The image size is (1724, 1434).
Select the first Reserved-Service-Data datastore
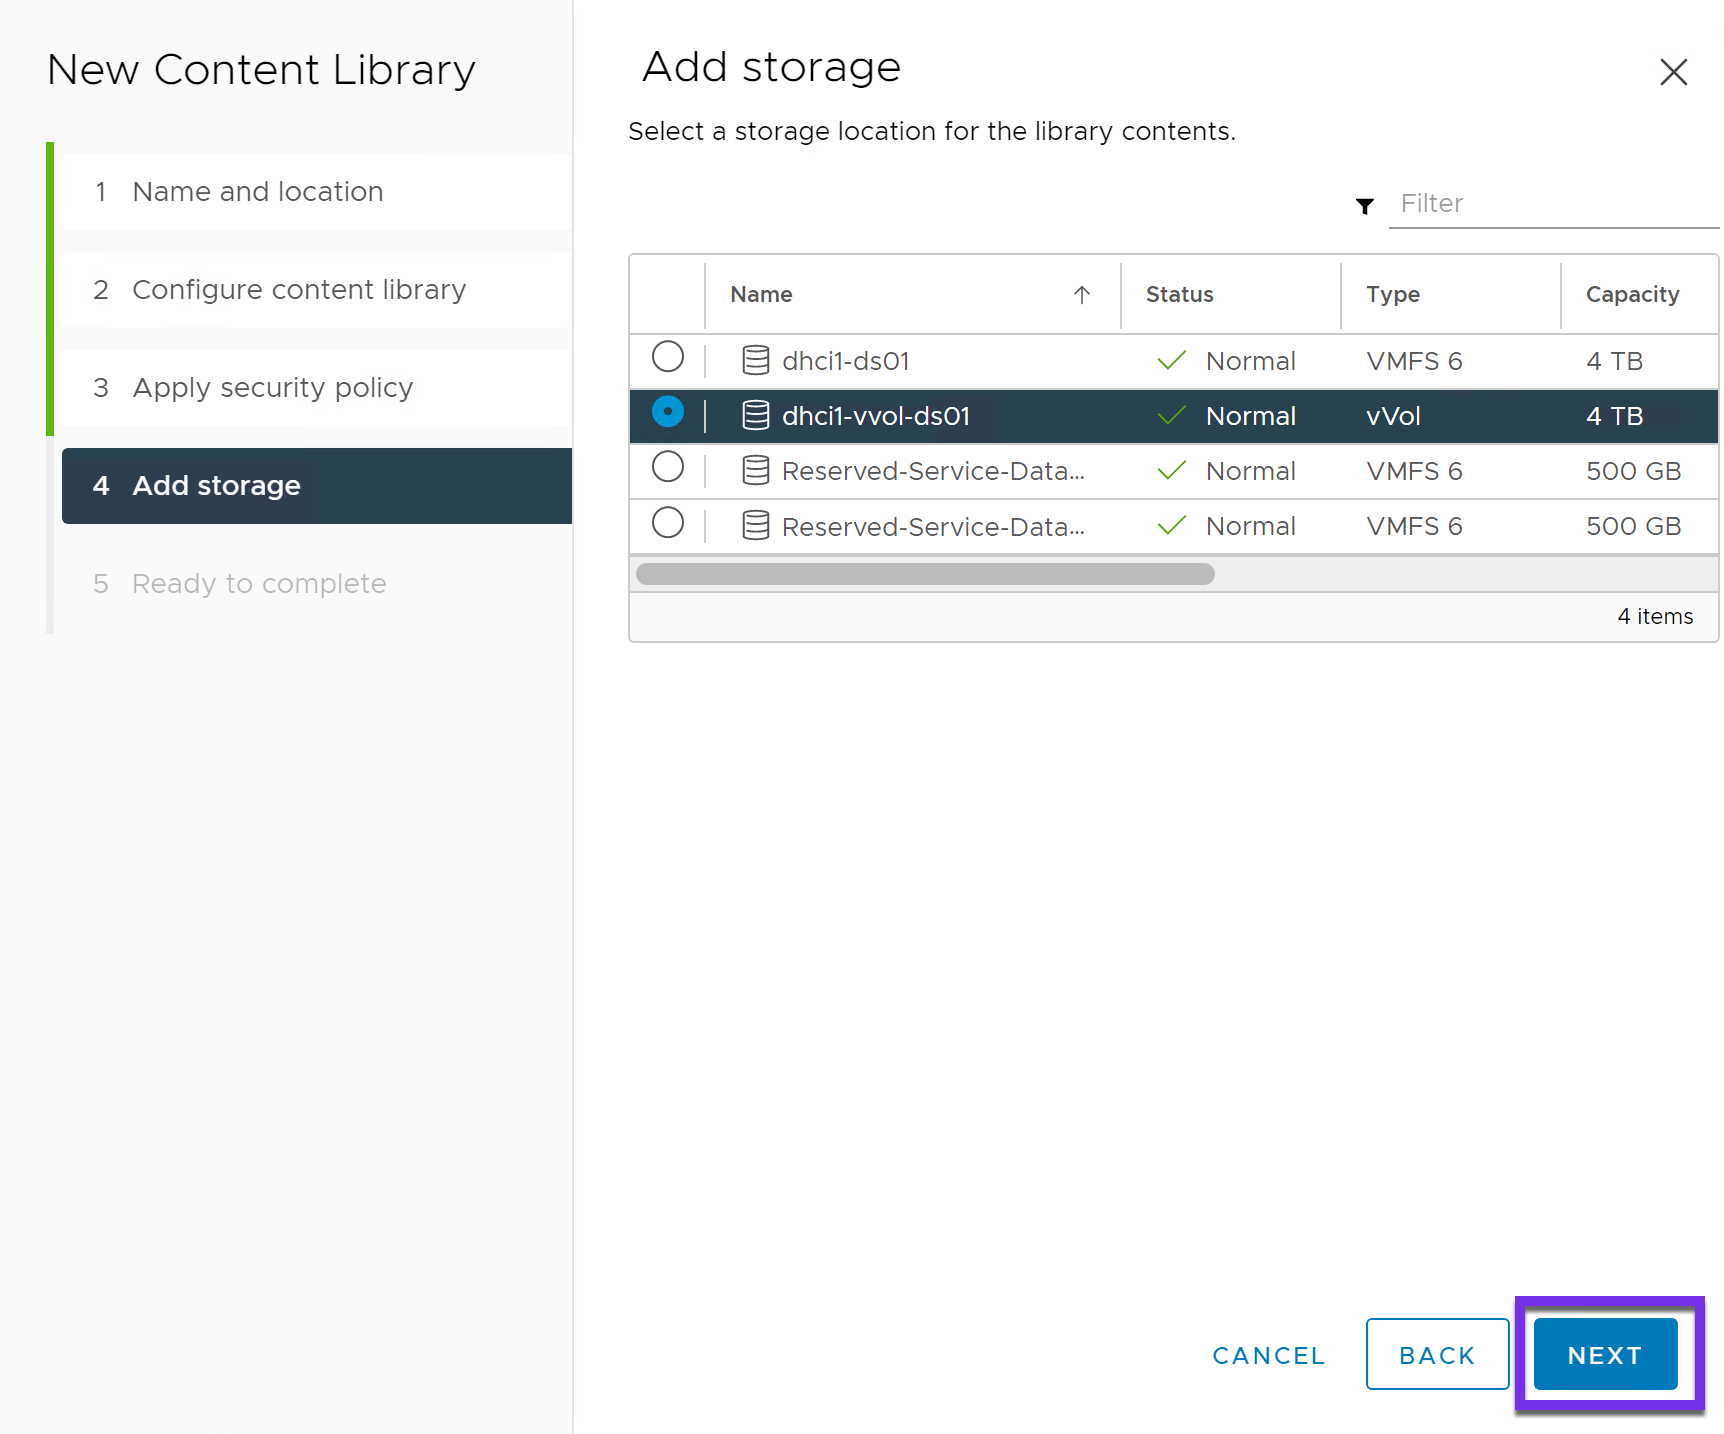pyautogui.click(x=667, y=466)
